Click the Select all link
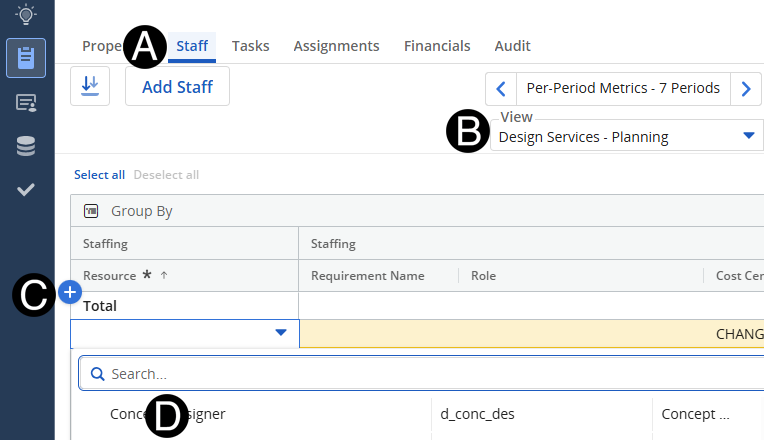The width and height of the screenshot is (764, 440). point(99,175)
